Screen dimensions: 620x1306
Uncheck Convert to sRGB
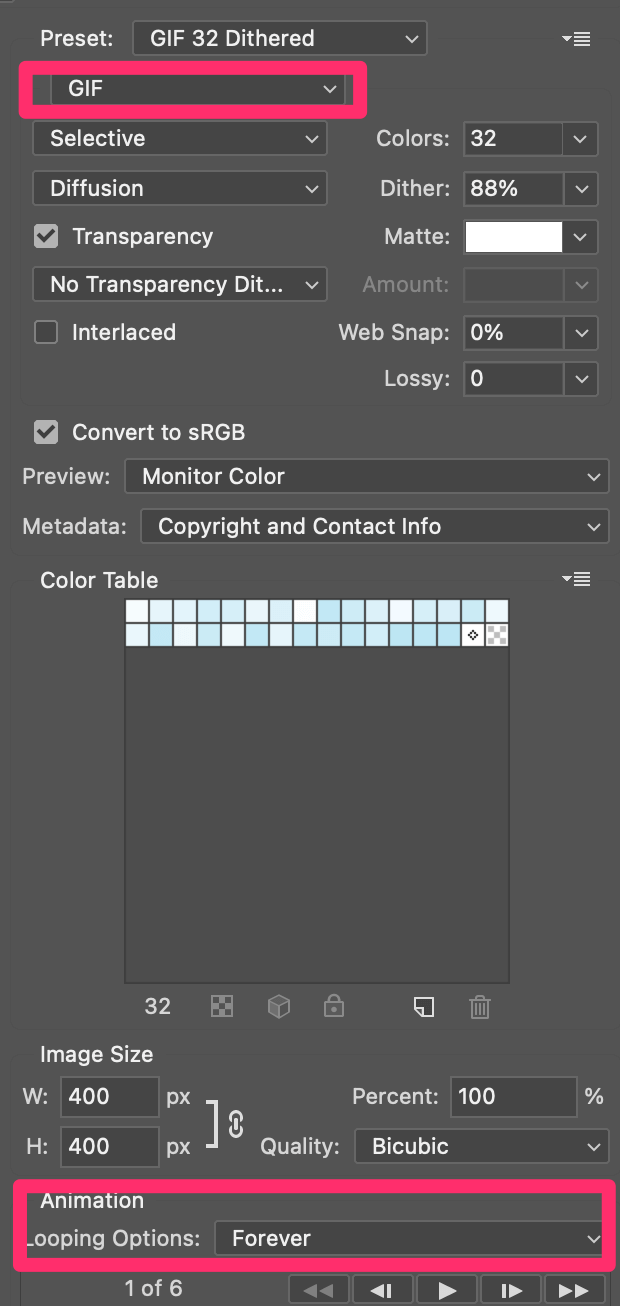[45, 432]
